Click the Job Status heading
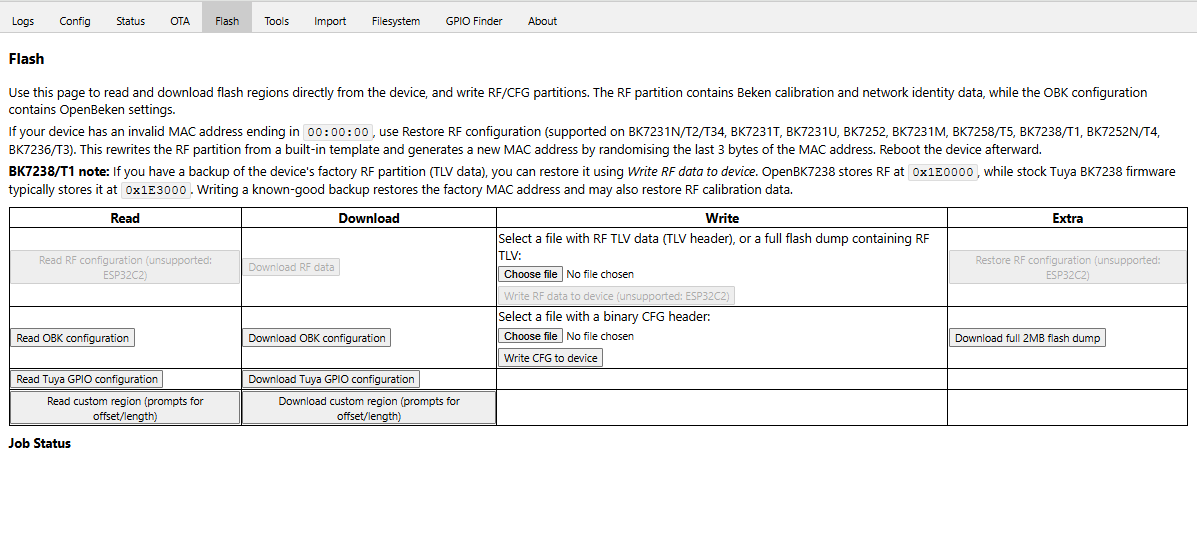Screen dimensions: 1197x542 [x=40, y=444]
